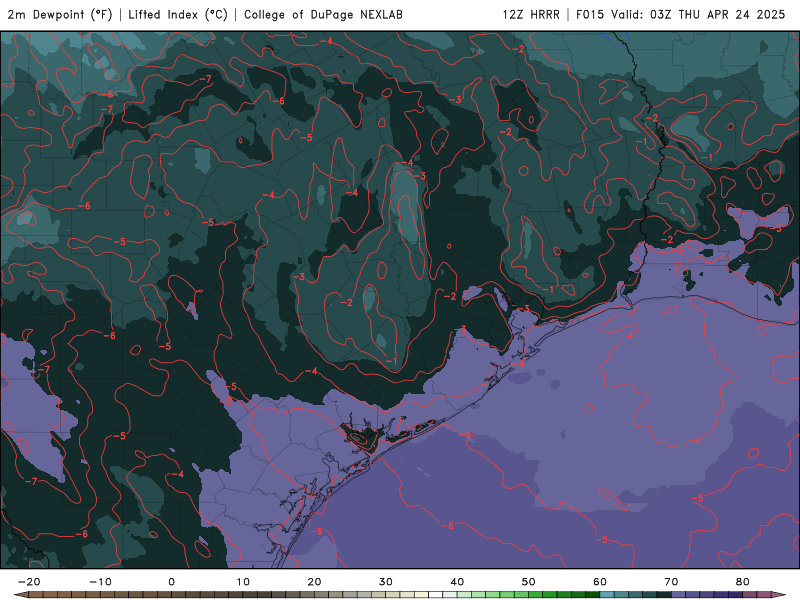Click the "30" color bar label

tap(386, 582)
